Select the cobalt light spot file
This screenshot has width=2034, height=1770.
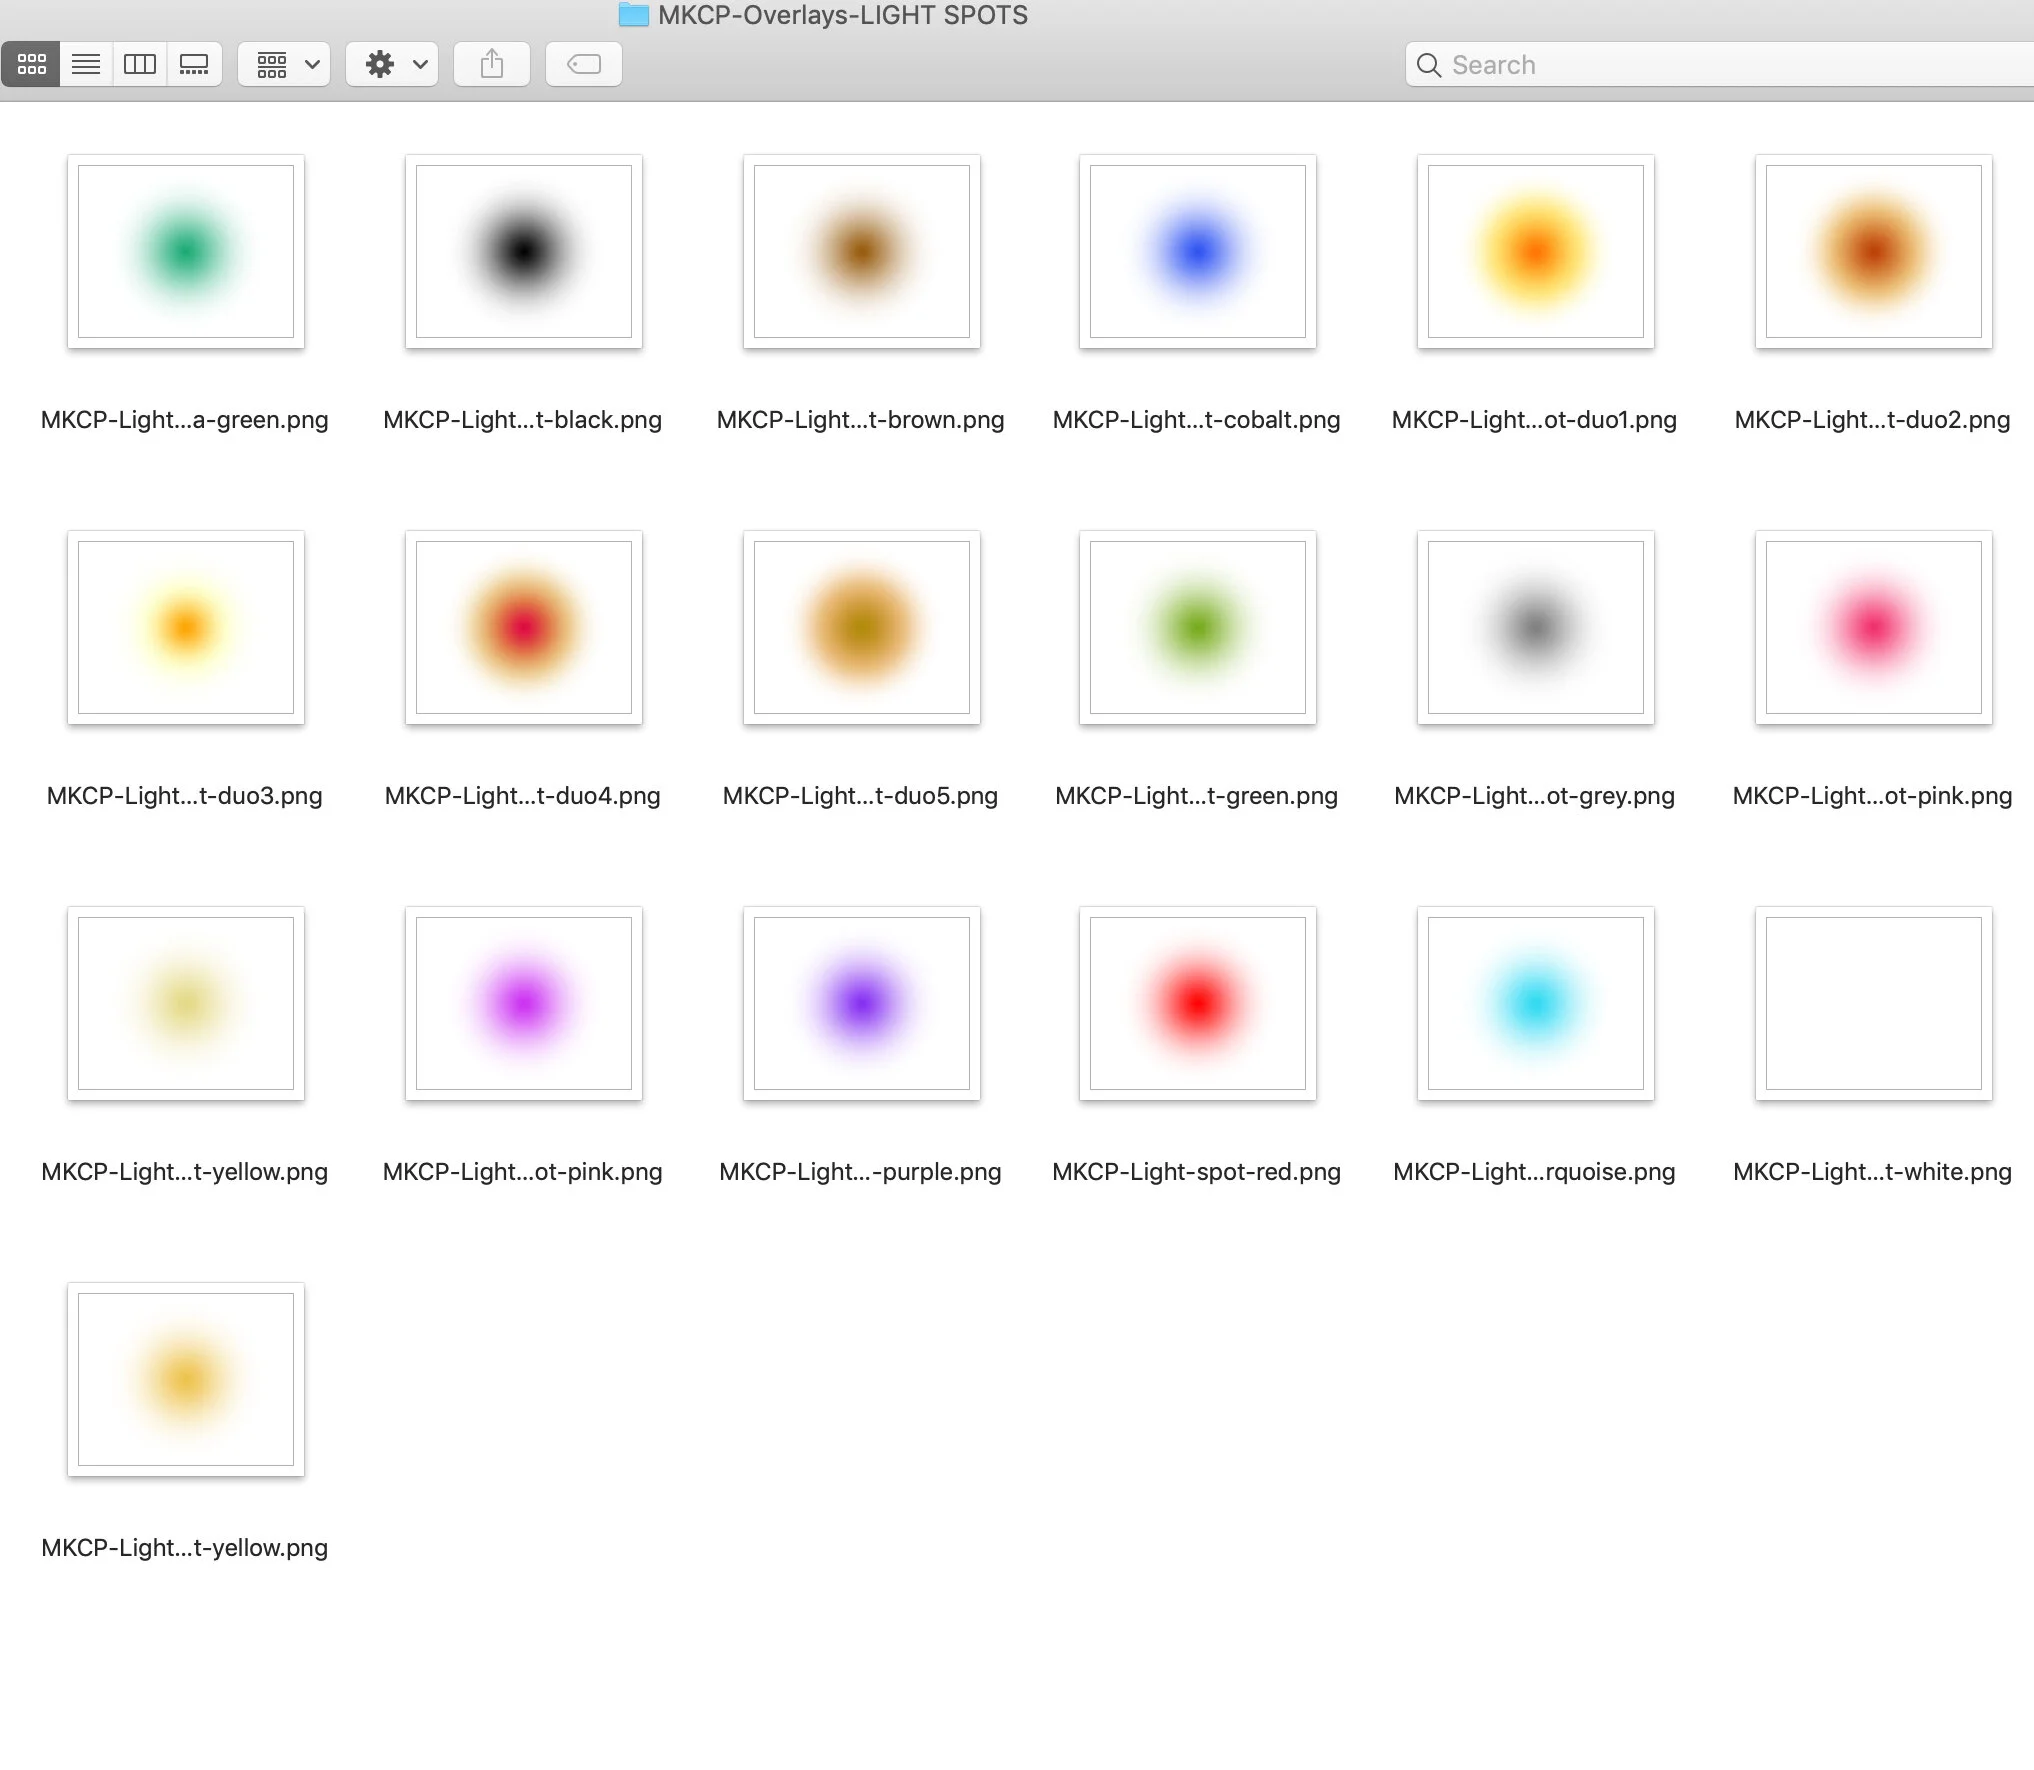1197,251
